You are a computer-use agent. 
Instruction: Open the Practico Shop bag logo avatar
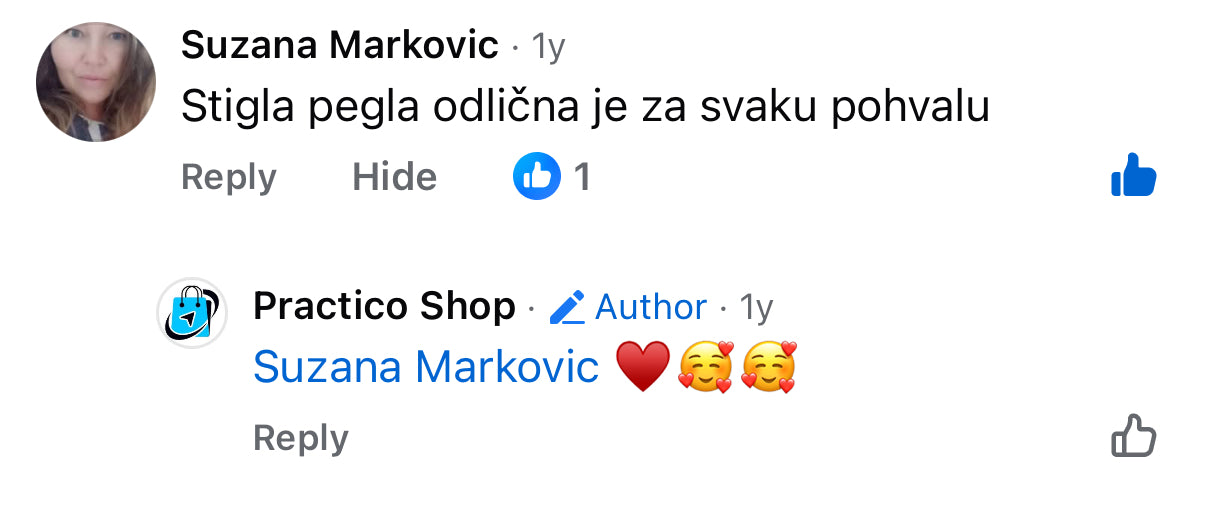pos(192,313)
